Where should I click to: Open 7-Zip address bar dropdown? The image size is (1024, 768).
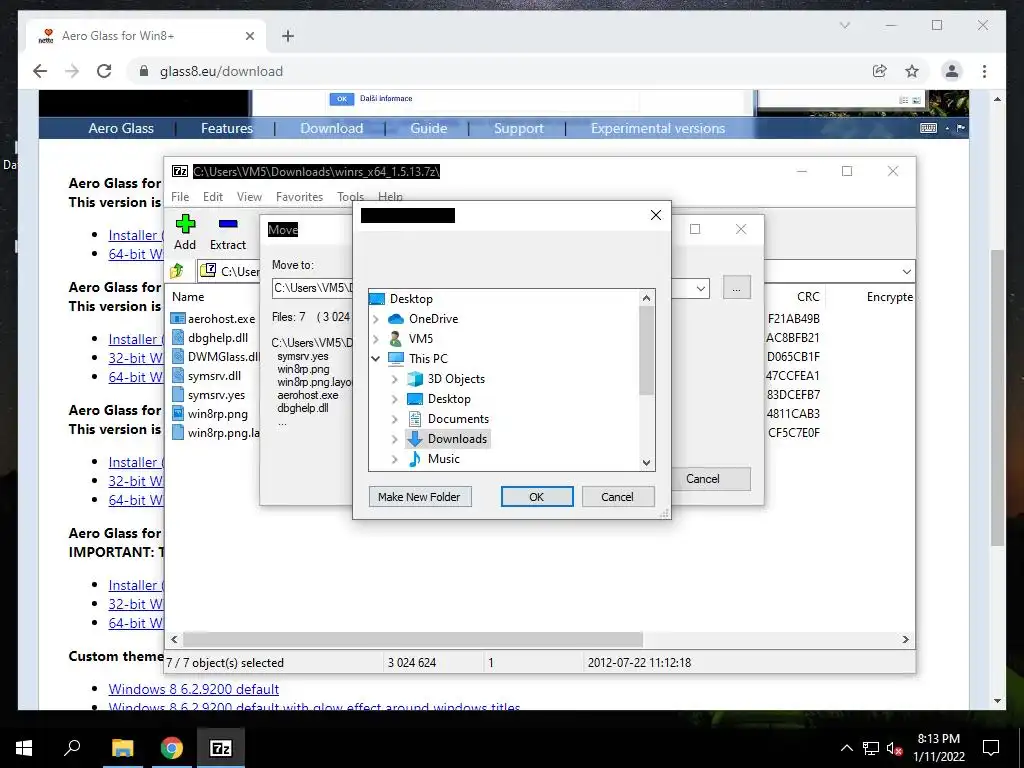tap(906, 271)
